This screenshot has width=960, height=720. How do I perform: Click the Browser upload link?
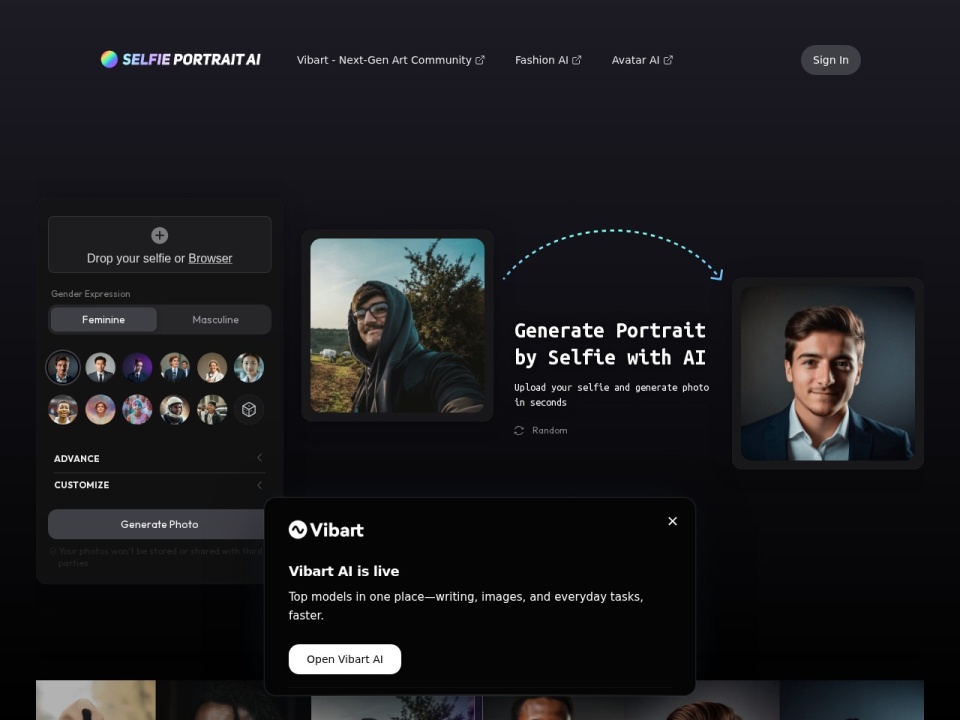(210, 258)
